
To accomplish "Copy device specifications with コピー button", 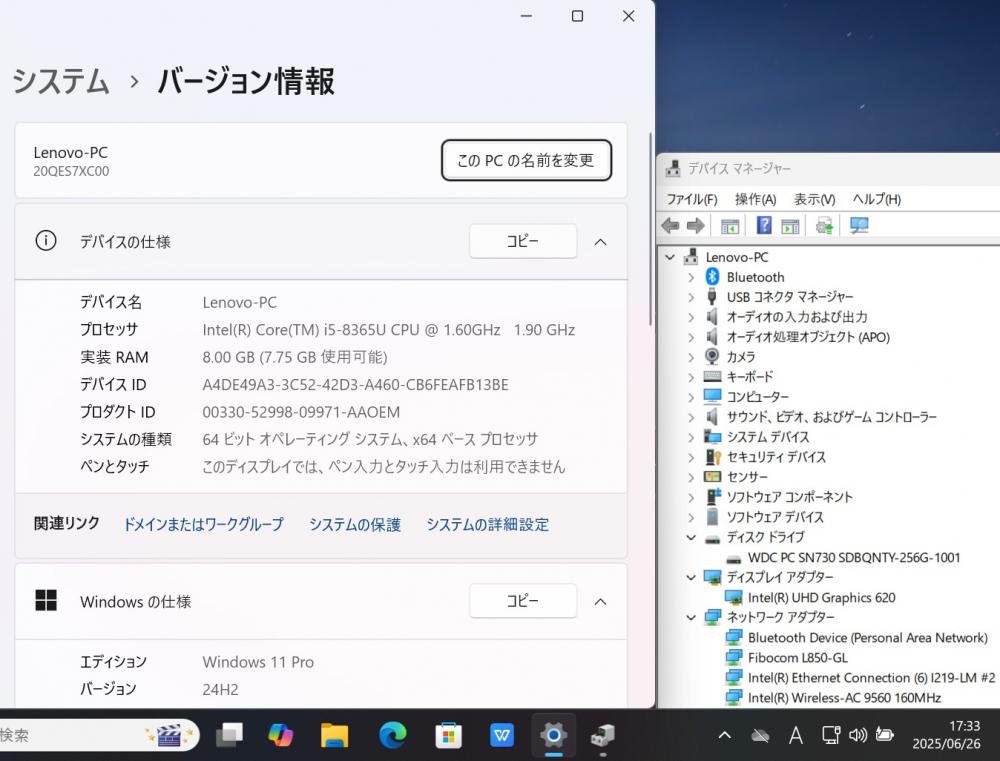I will (523, 241).
